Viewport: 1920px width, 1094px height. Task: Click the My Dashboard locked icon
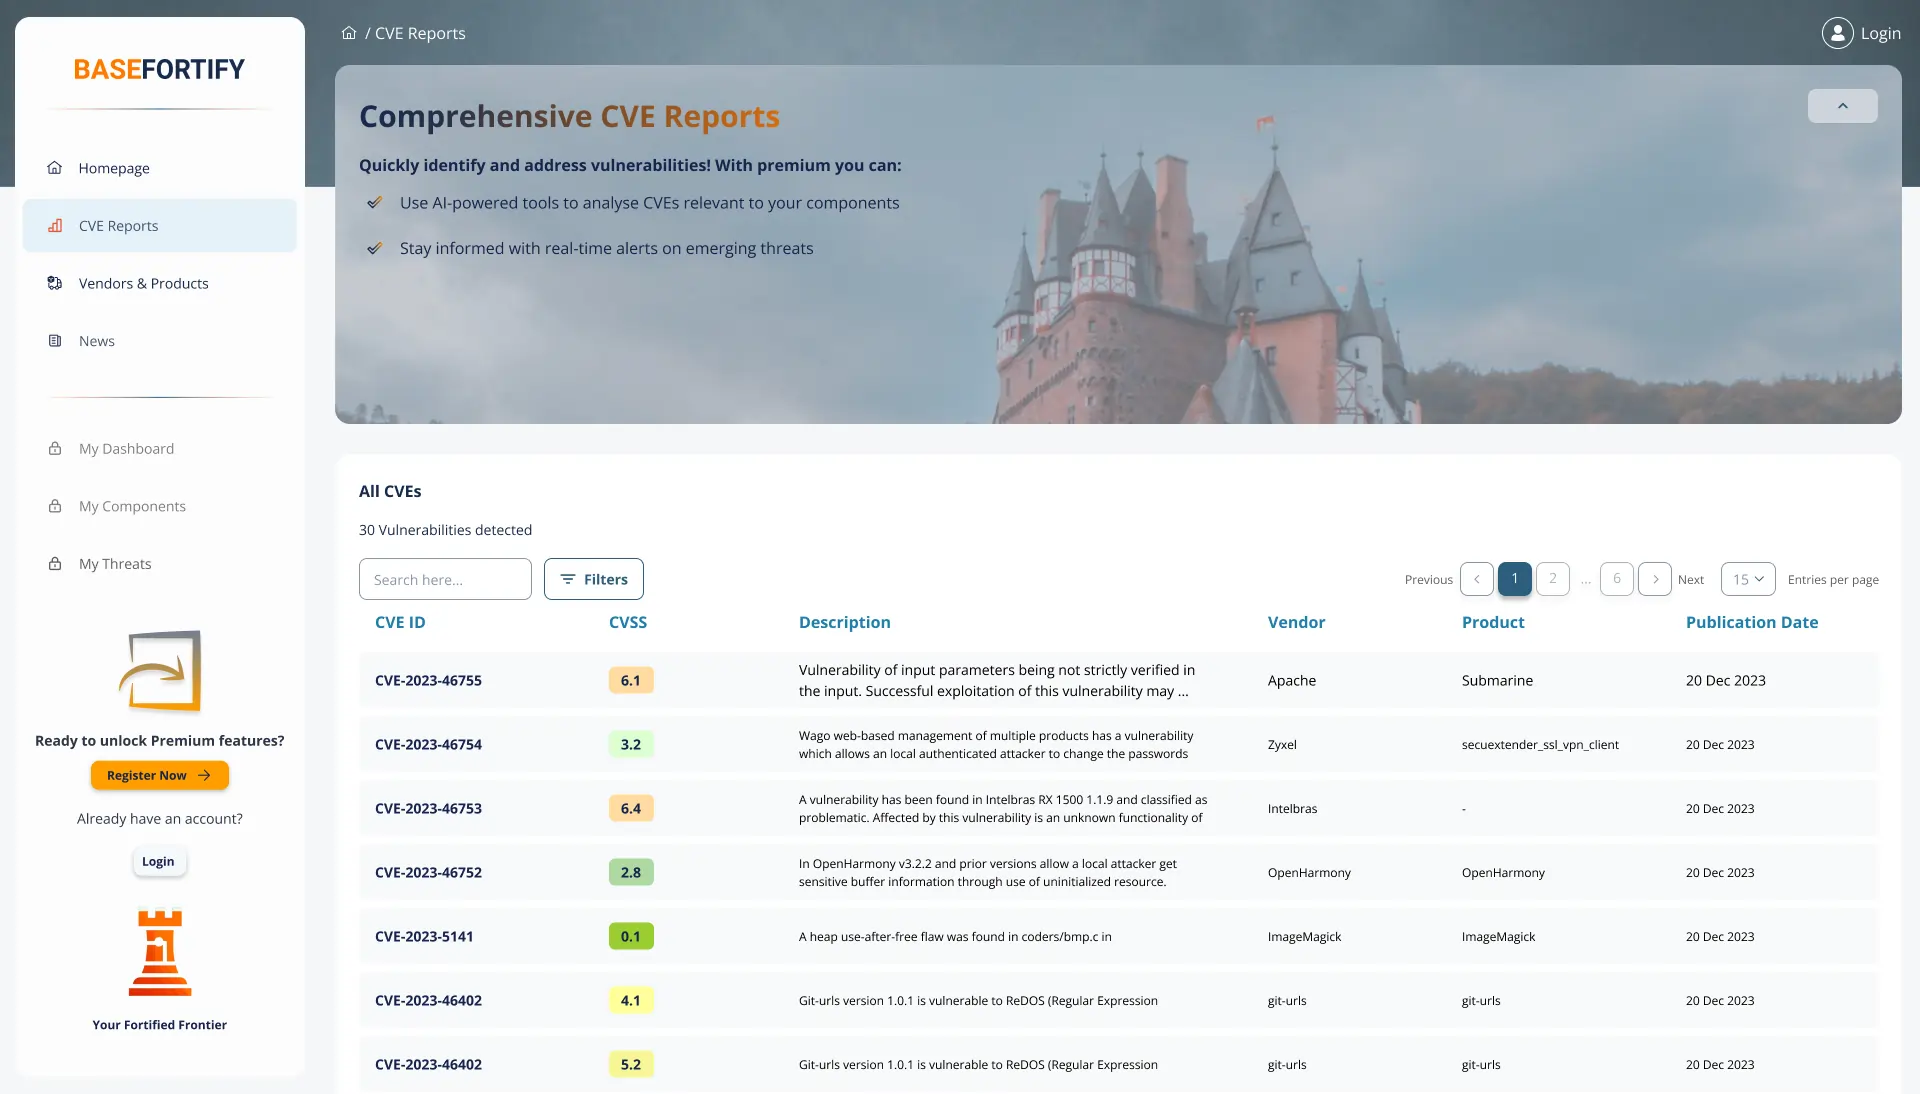click(55, 448)
